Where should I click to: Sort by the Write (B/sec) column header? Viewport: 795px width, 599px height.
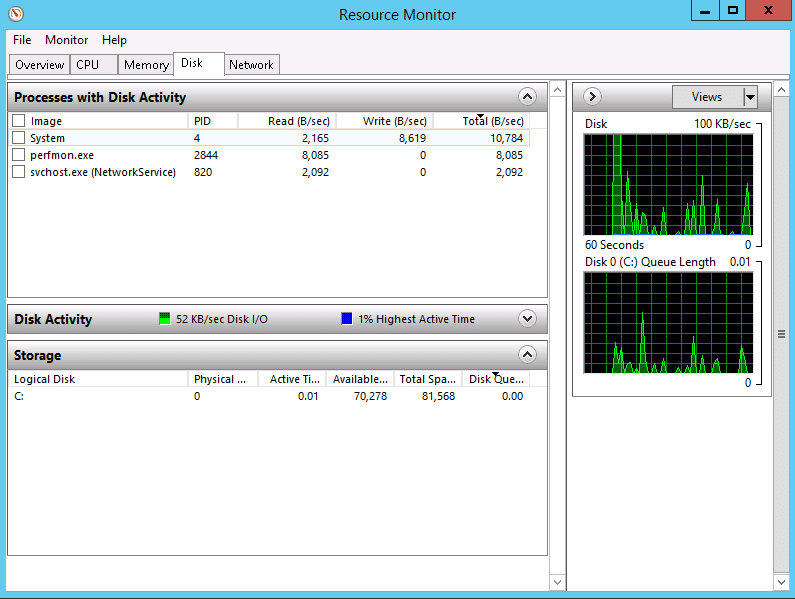click(385, 121)
